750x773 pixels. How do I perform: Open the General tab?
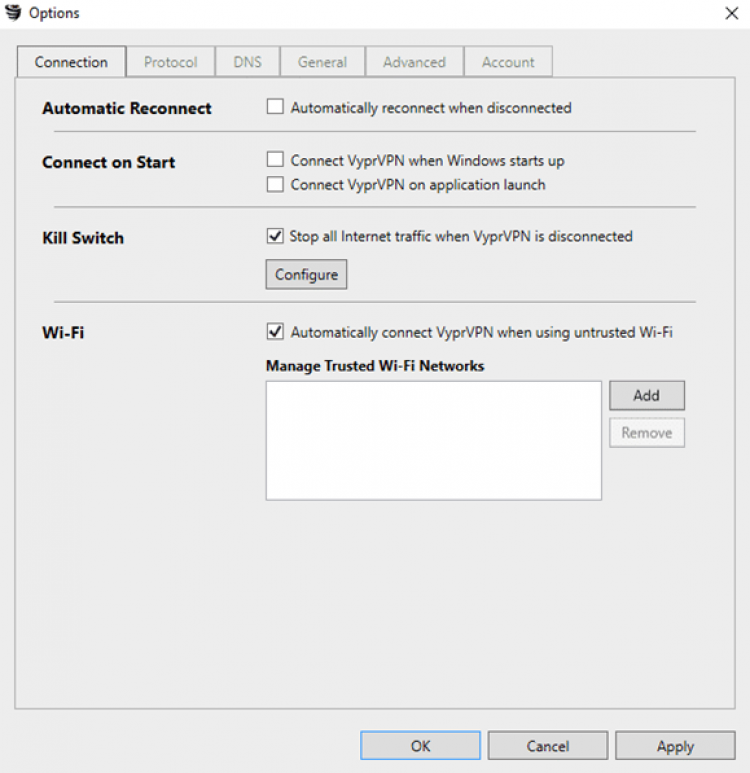coord(322,62)
